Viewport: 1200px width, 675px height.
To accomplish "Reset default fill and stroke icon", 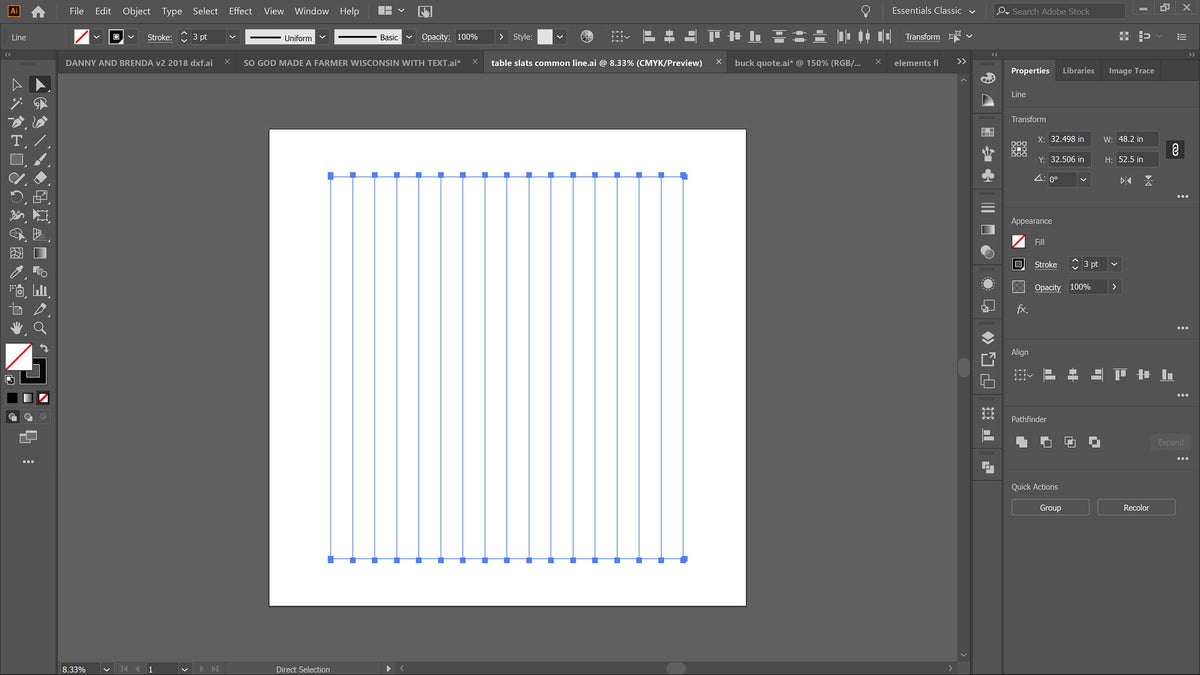I will pyautogui.click(x=11, y=380).
